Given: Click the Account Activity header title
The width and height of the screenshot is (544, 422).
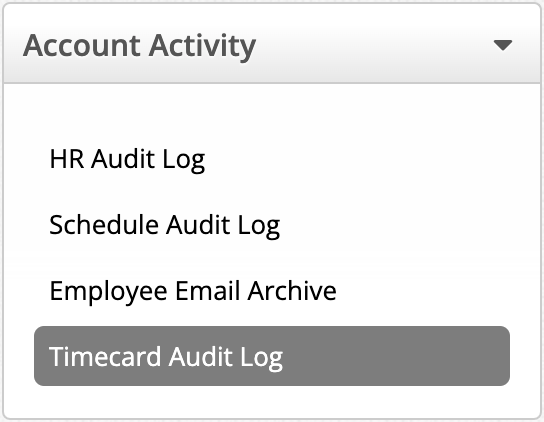Looking at the screenshot, I should 139,47.
